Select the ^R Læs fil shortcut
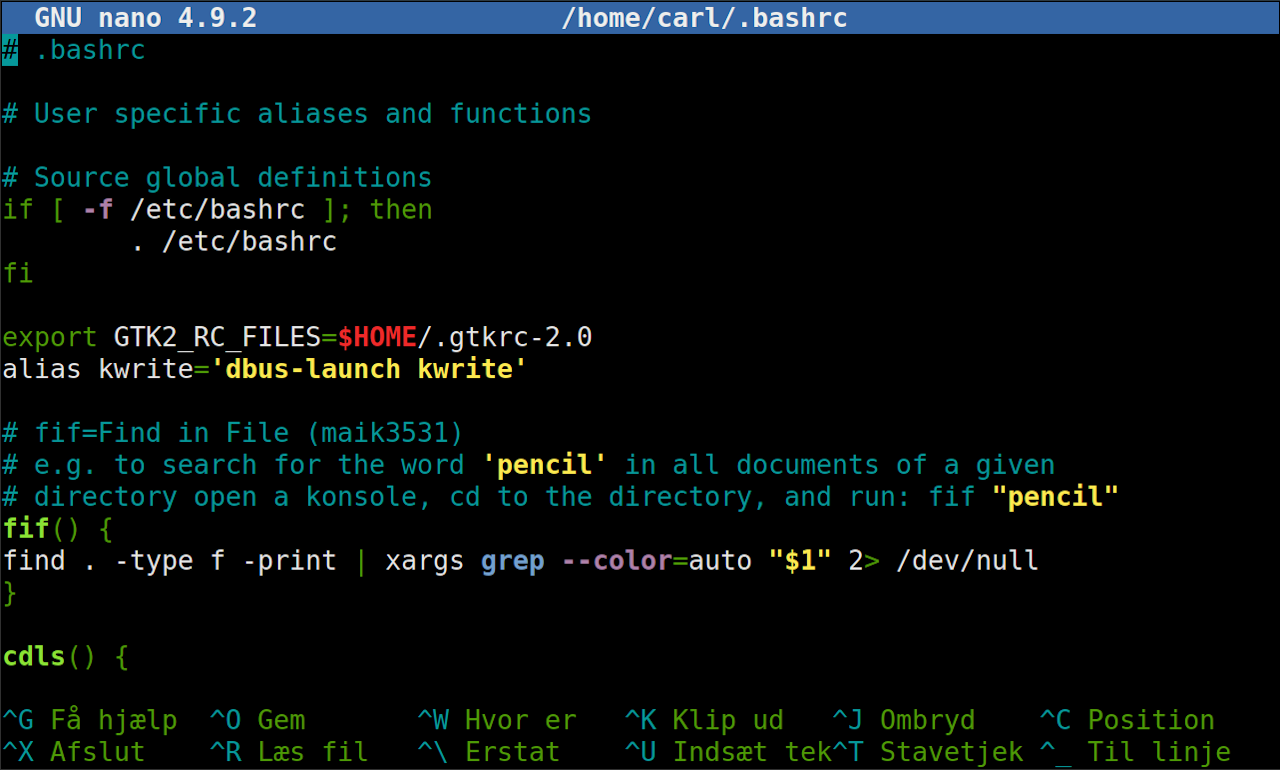Viewport: 1280px width, 770px height. point(289,752)
